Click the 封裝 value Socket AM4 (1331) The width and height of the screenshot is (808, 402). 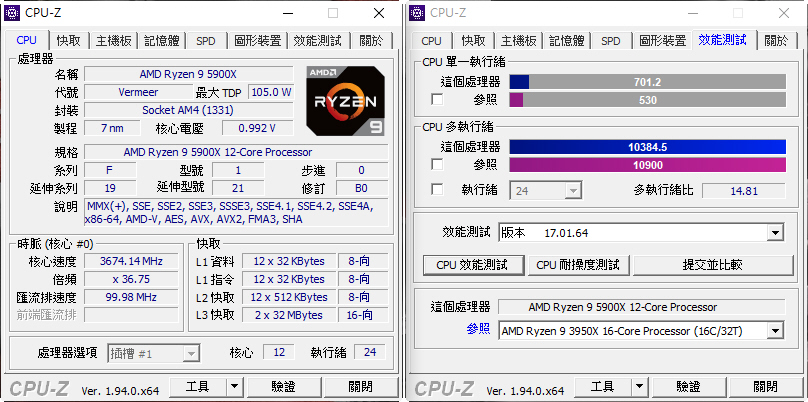(189, 110)
